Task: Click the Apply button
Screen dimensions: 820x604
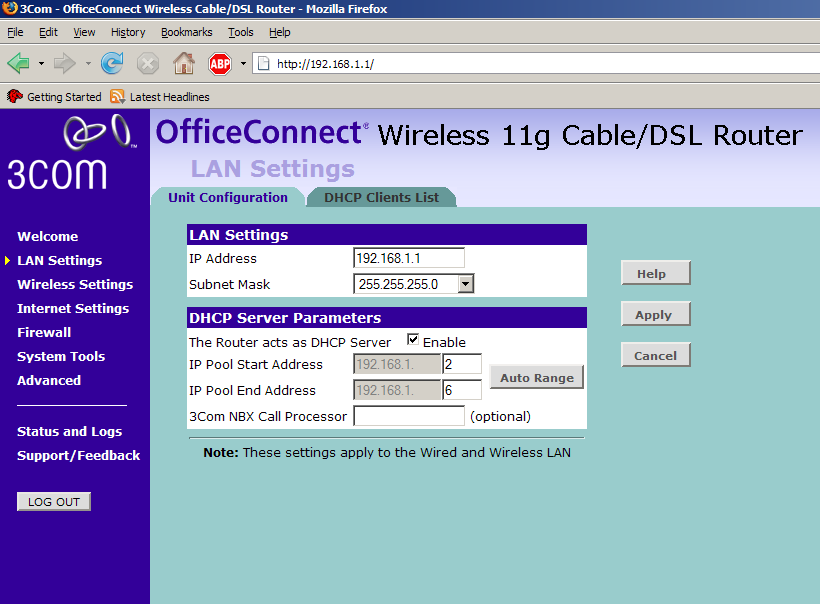Action: pos(656,314)
